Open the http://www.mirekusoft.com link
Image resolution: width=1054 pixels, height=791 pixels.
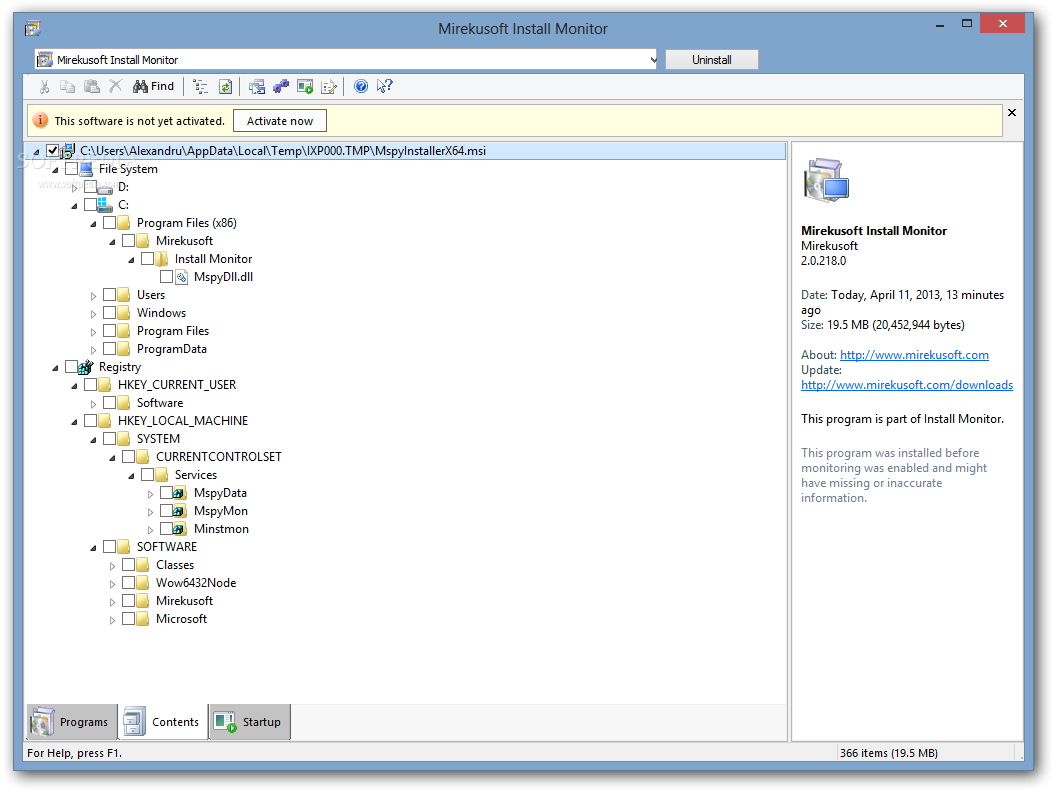pyautogui.click(x=914, y=355)
